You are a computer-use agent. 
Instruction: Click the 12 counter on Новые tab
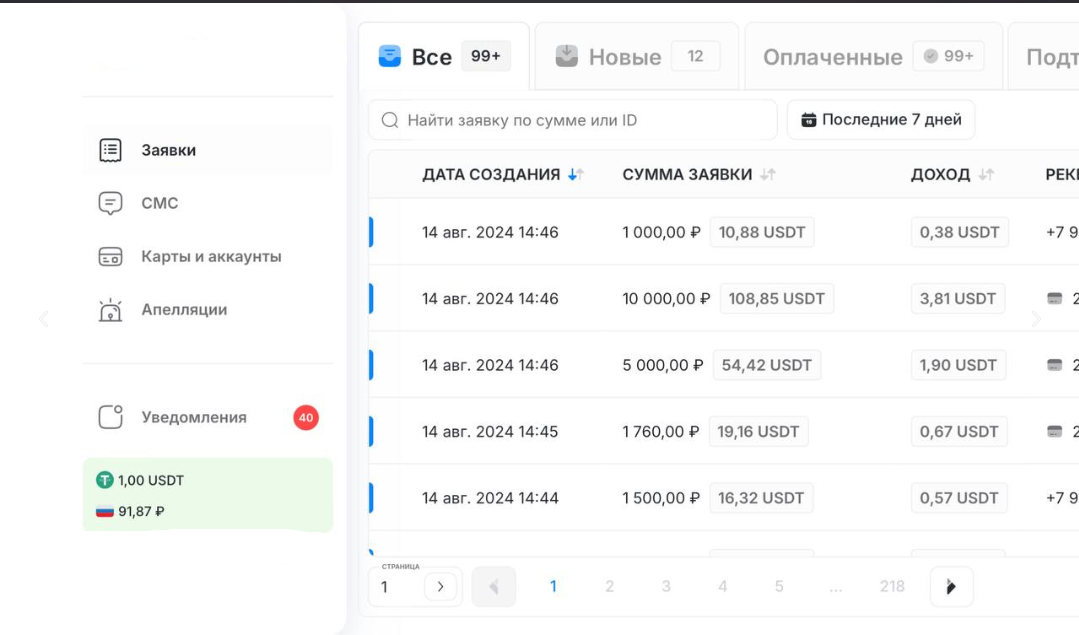(x=695, y=56)
